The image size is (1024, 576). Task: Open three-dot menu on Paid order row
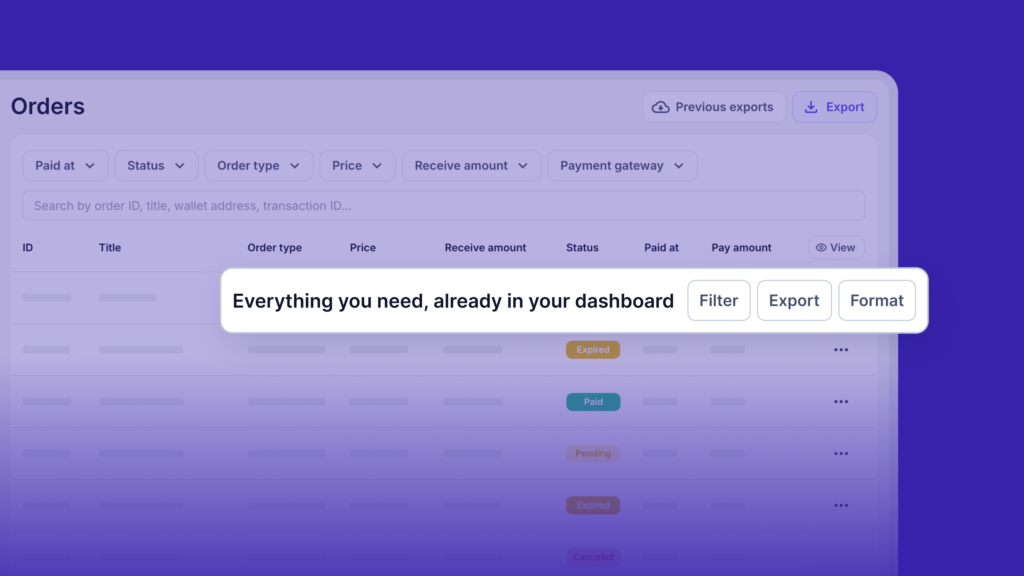(x=840, y=402)
